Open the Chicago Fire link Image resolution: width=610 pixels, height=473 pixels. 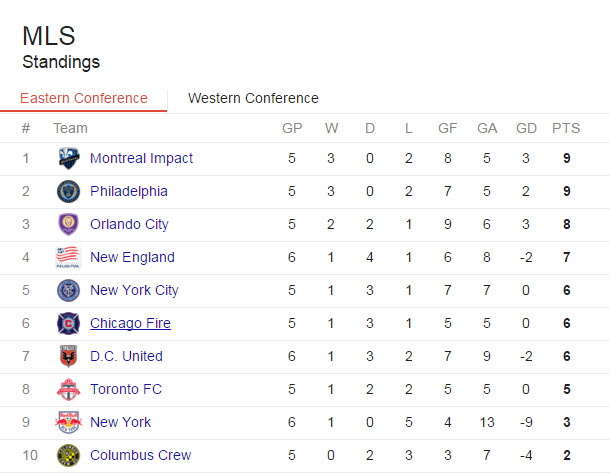click(x=130, y=323)
